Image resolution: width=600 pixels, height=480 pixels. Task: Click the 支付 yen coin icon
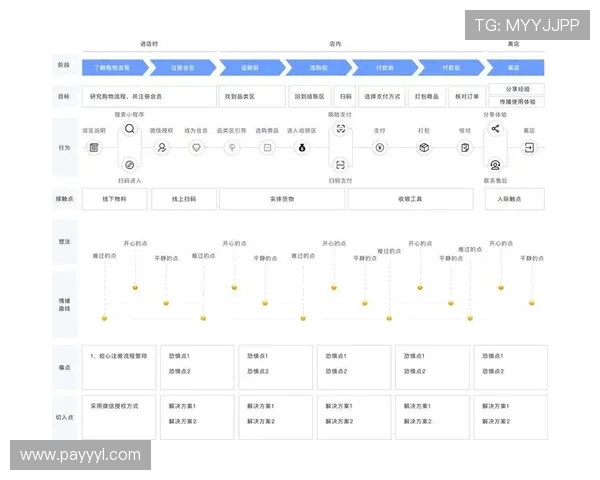pyautogui.click(x=380, y=147)
